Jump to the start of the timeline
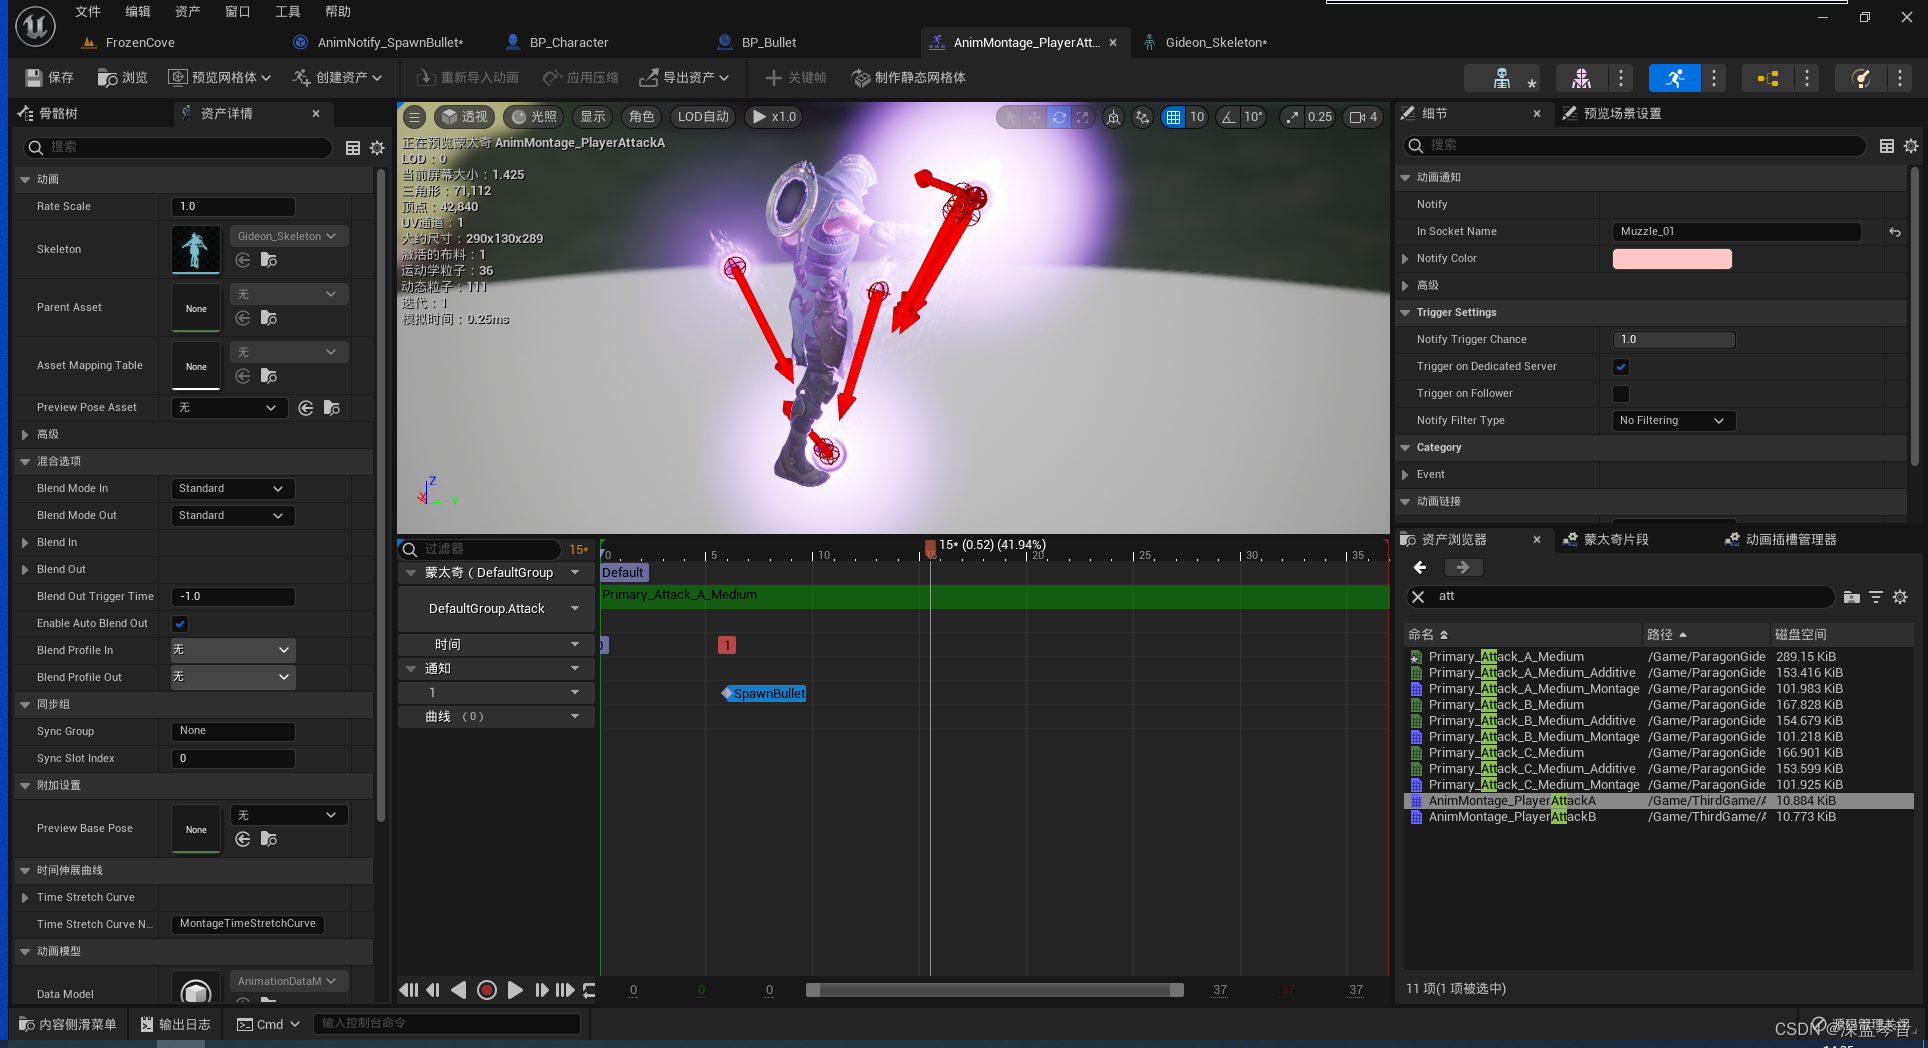The height and width of the screenshot is (1048, 1928). pyautogui.click(x=408, y=990)
